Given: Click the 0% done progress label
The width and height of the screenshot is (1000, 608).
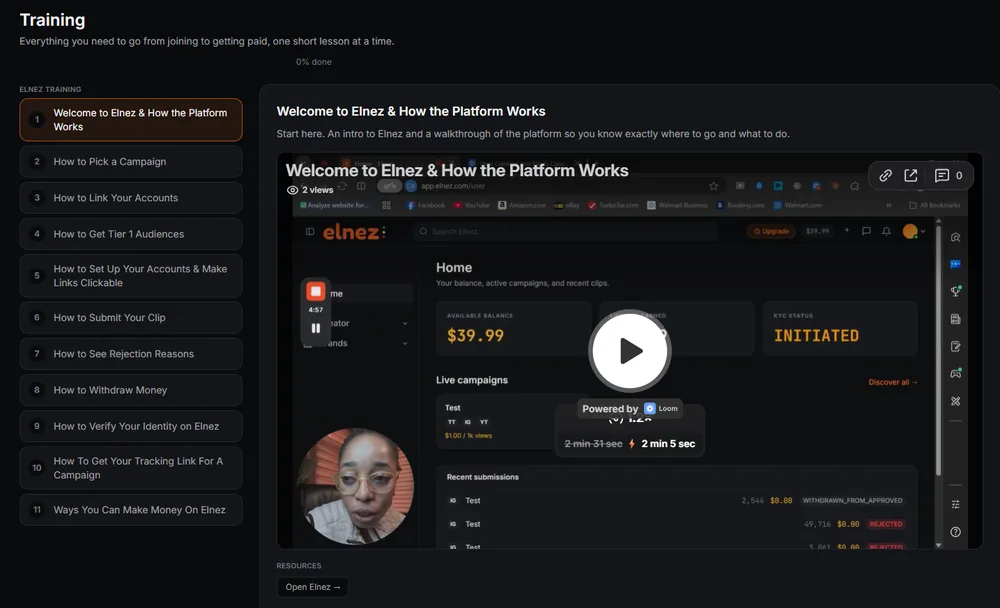Looking at the screenshot, I should point(313,62).
